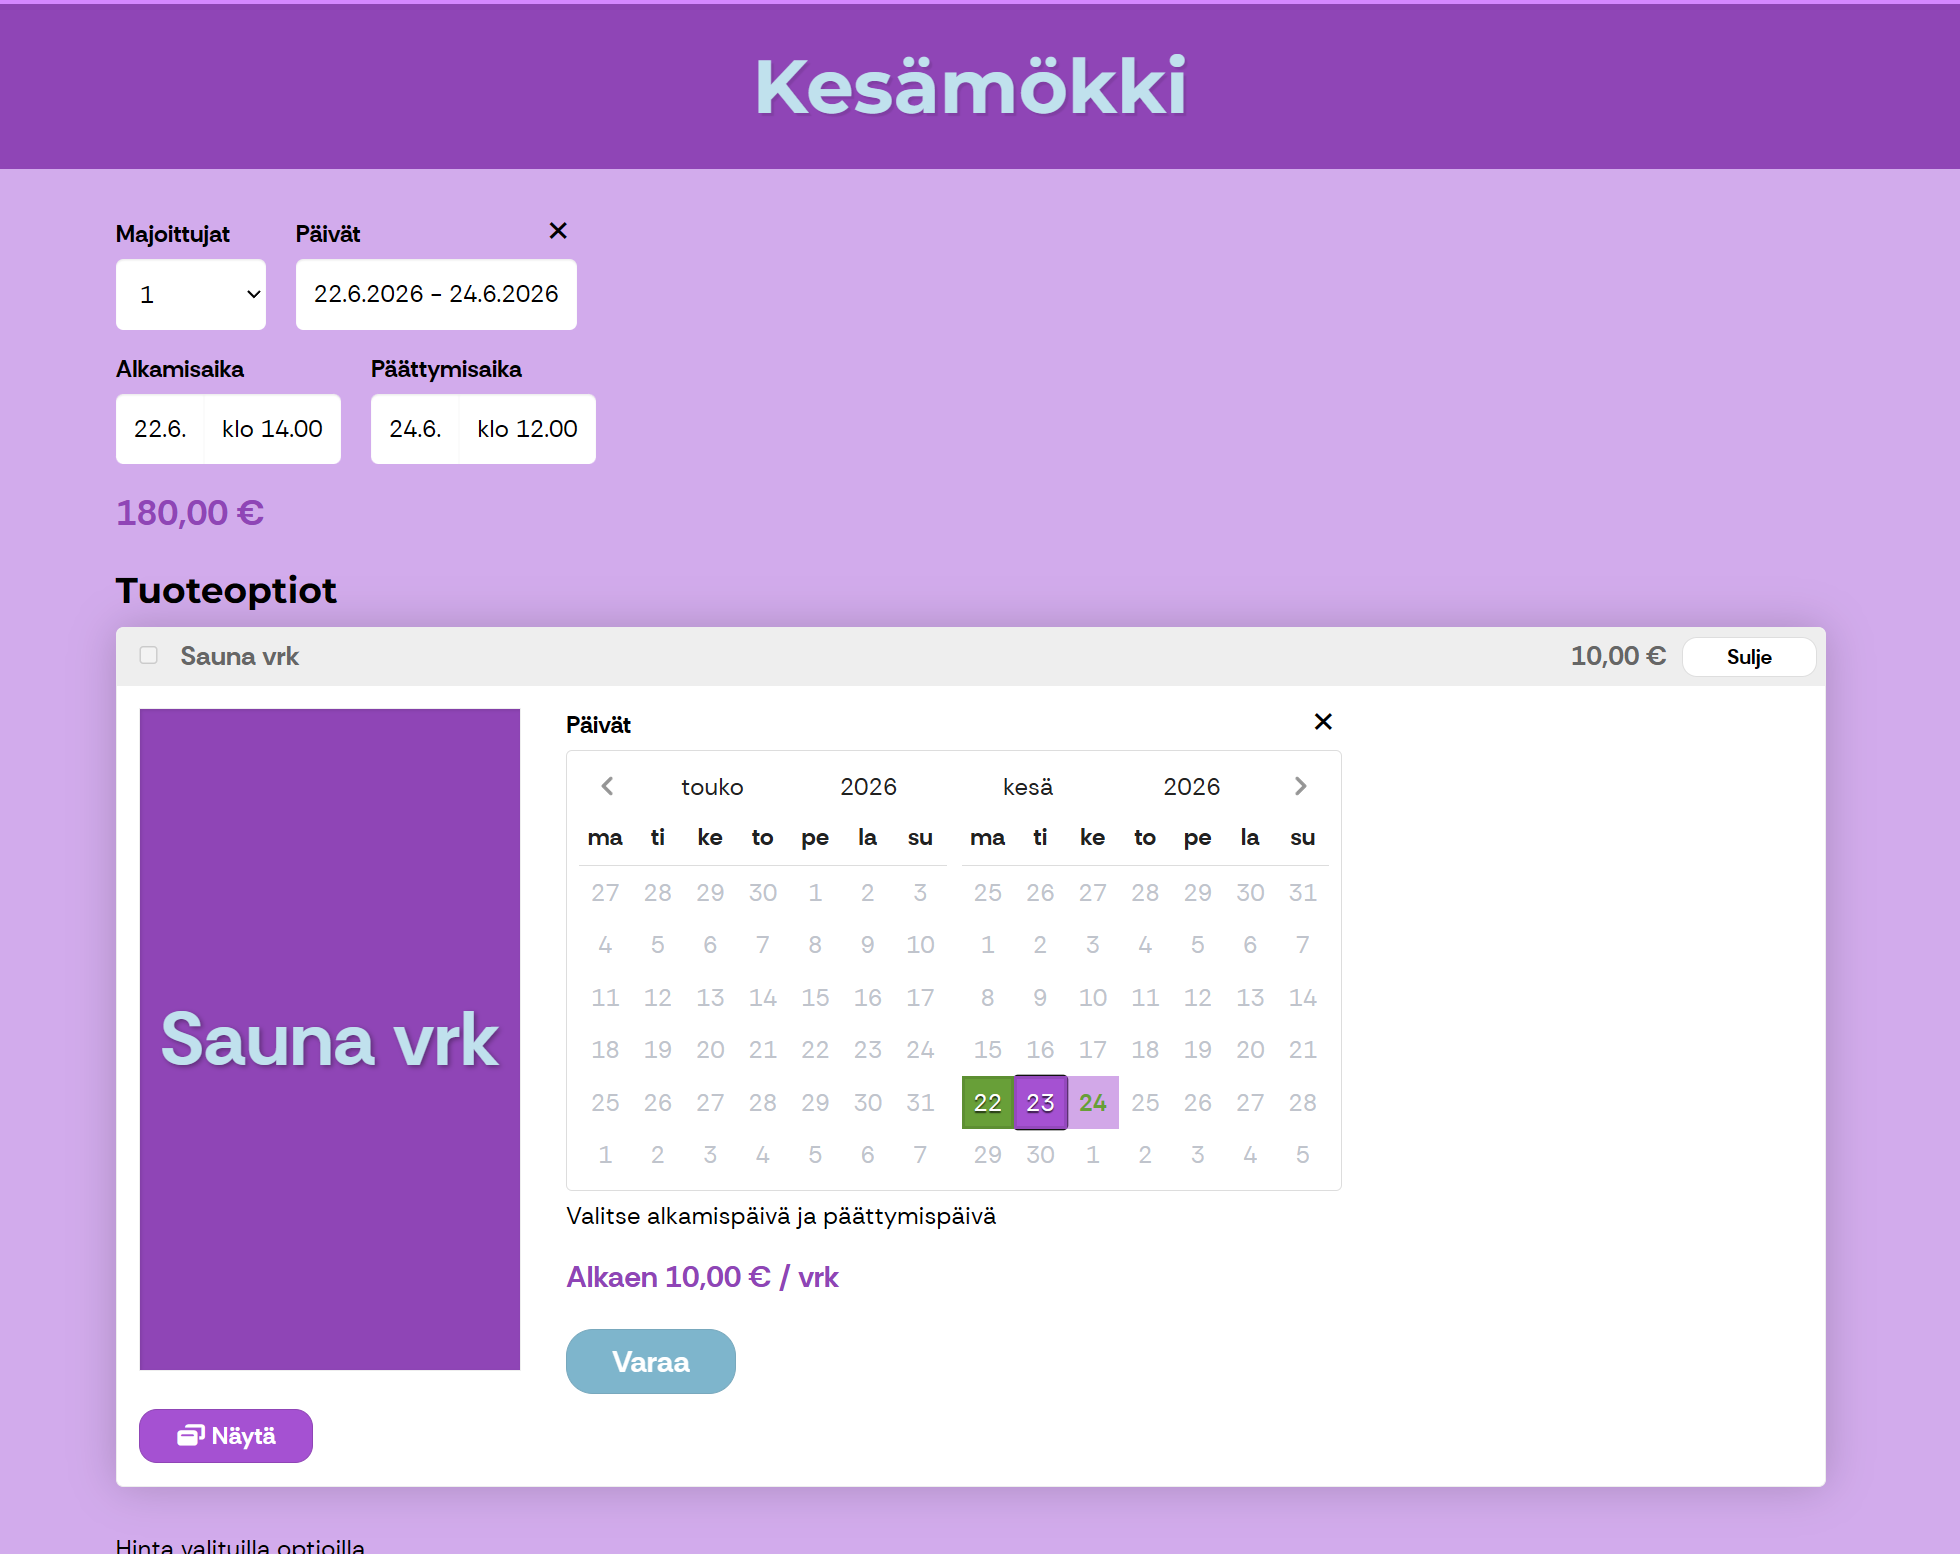Image resolution: width=1960 pixels, height=1554 pixels.
Task: Click the Alkamisaika date 22.6. field
Action: click(x=160, y=429)
